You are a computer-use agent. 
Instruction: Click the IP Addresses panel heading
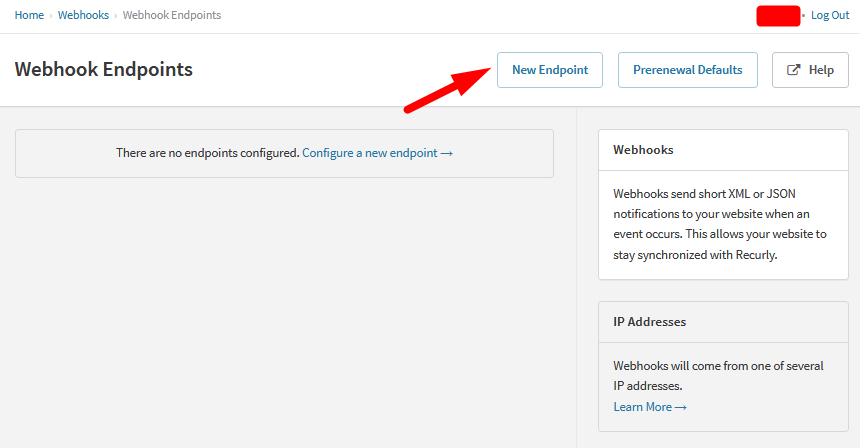649,322
